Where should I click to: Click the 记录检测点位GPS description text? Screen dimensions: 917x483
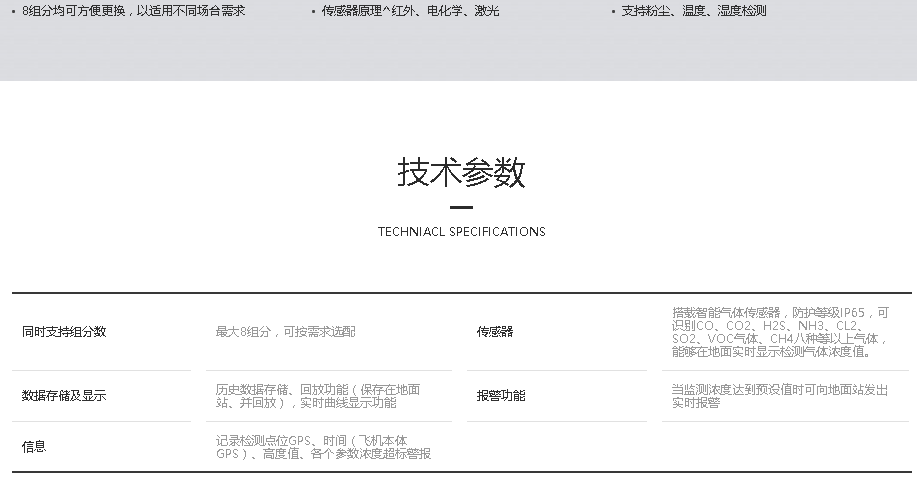(x=323, y=447)
